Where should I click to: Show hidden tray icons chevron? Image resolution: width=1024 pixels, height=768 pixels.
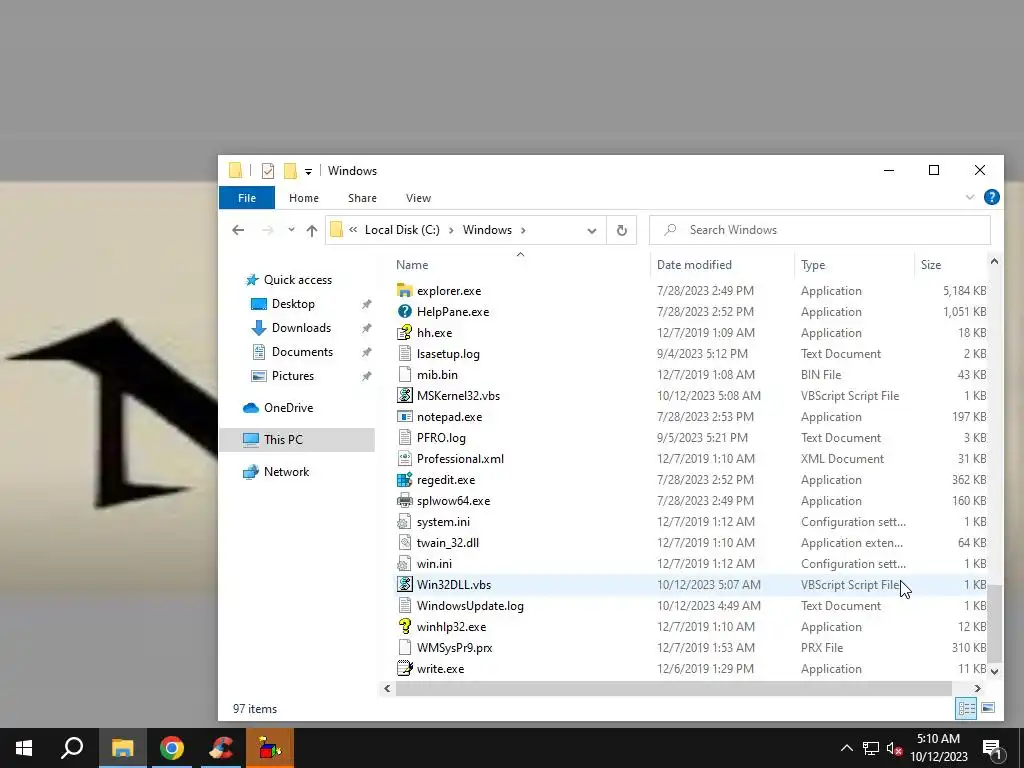point(846,748)
